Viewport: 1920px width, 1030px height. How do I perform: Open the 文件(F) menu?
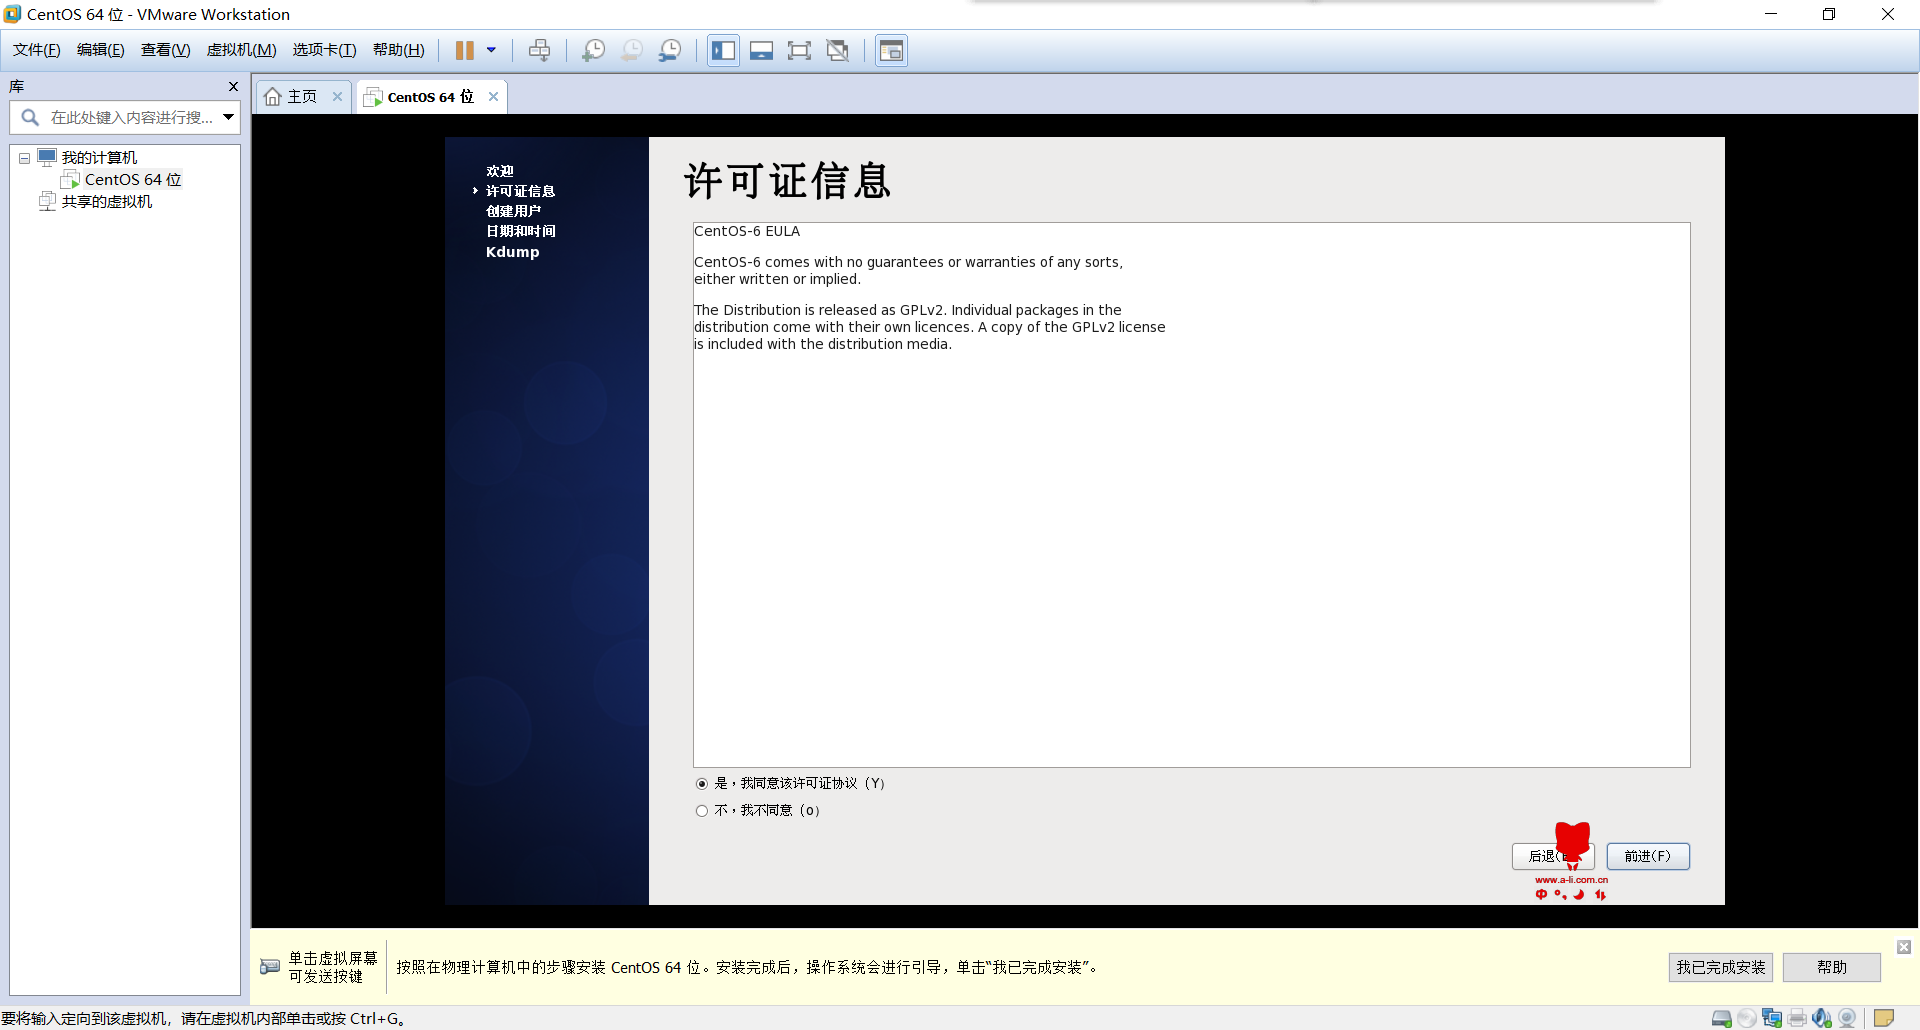(36, 50)
